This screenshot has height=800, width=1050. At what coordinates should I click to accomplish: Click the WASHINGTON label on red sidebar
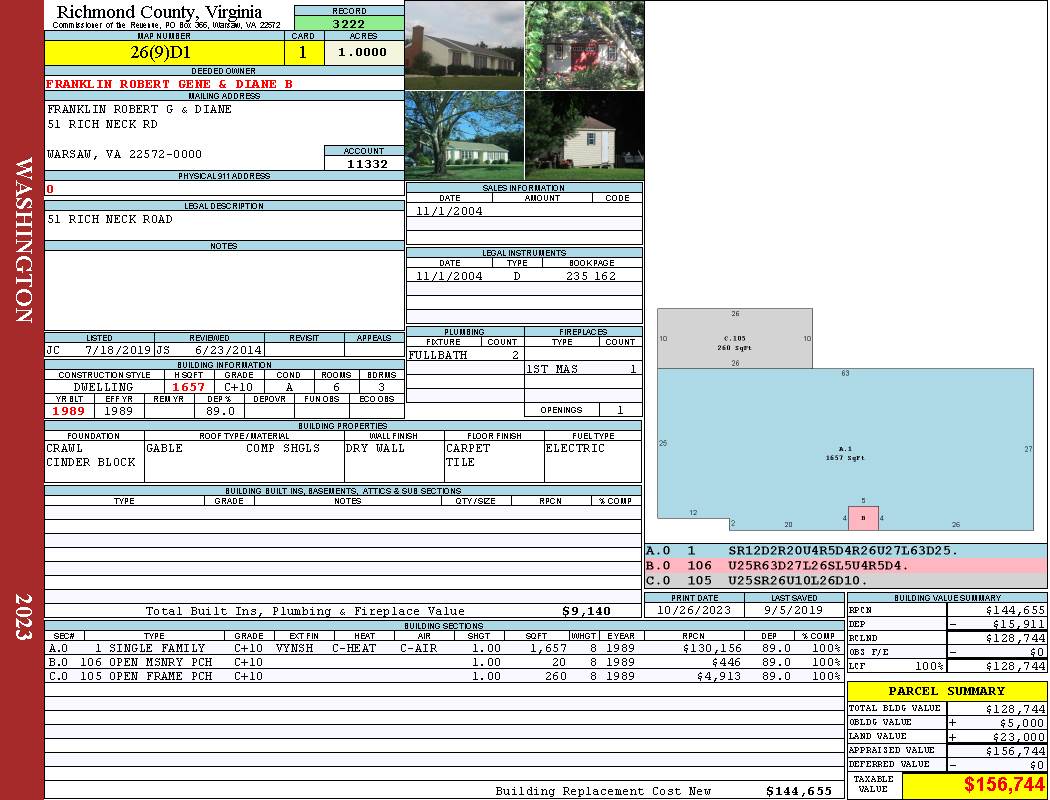click(x=23, y=240)
